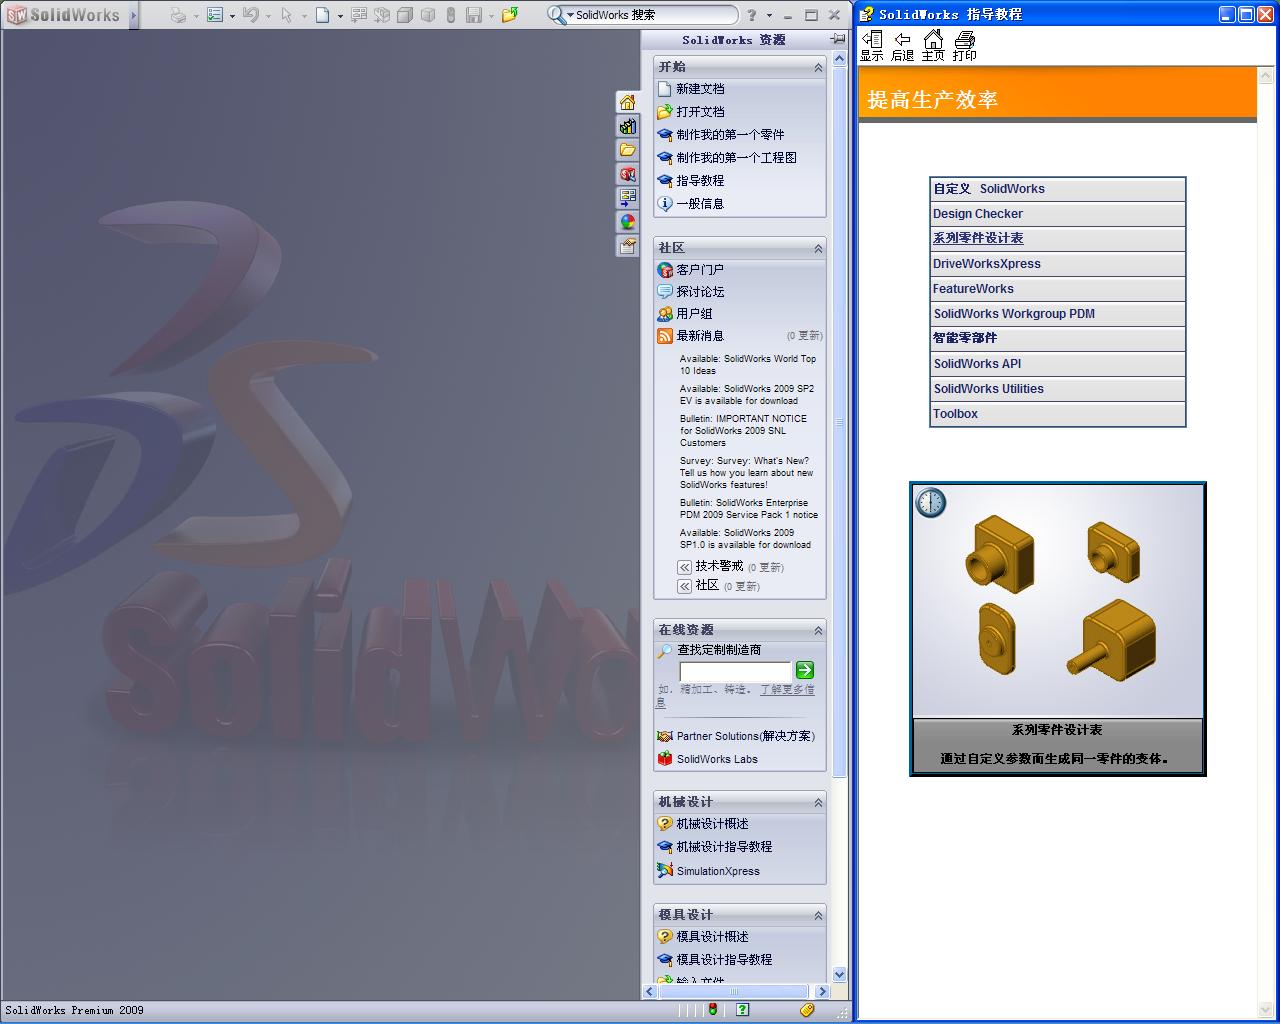Open 客户门户 in community section

pos(700,270)
